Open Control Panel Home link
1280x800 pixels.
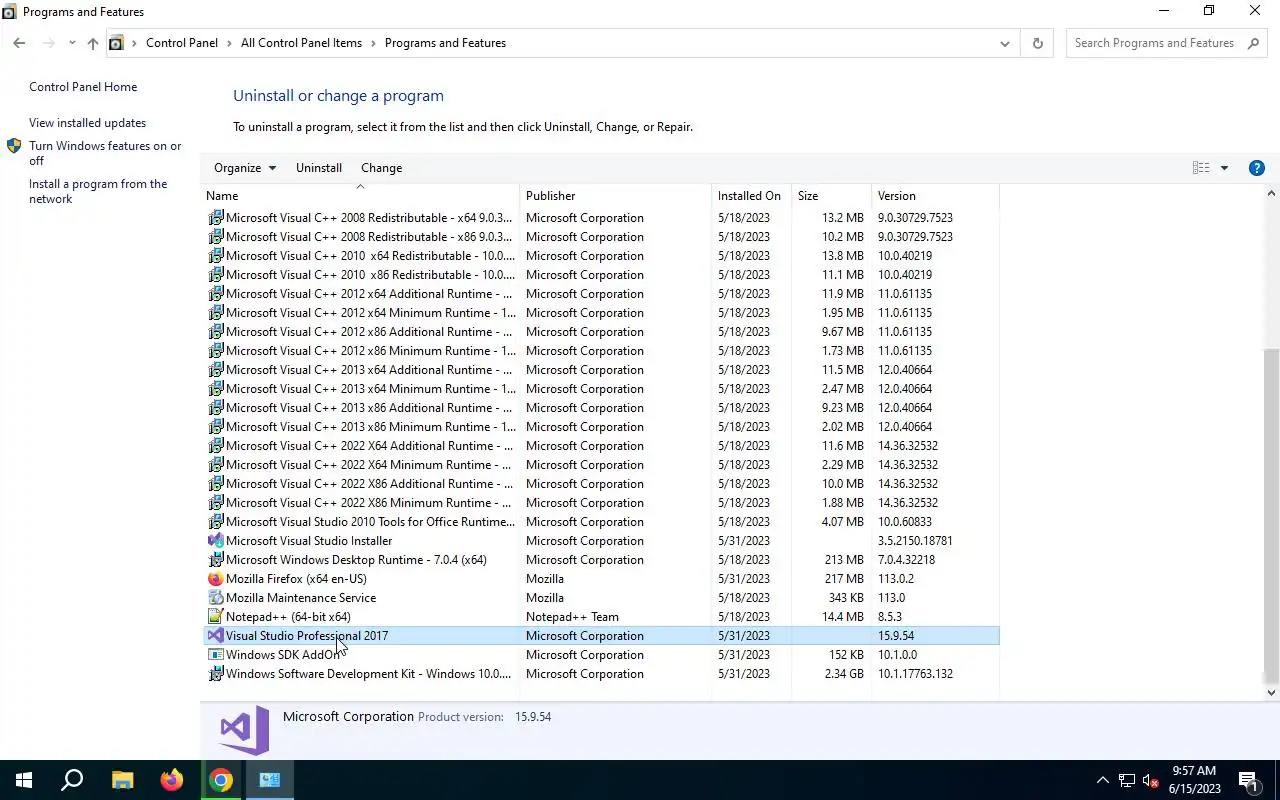click(83, 87)
